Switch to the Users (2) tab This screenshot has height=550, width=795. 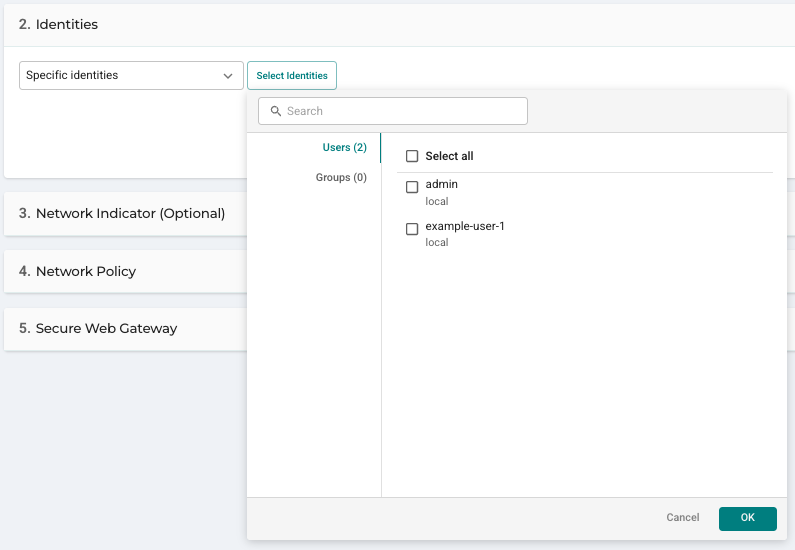click(344, 148)
